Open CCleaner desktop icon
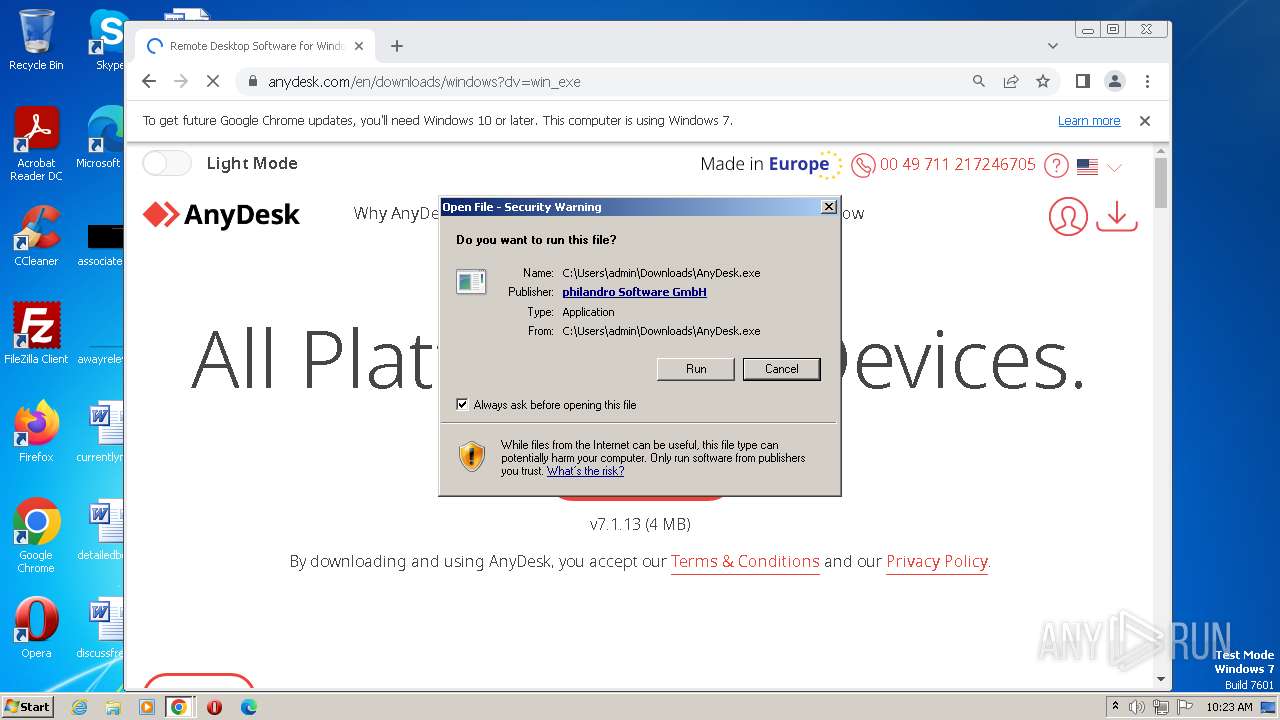 pos(36,236)
